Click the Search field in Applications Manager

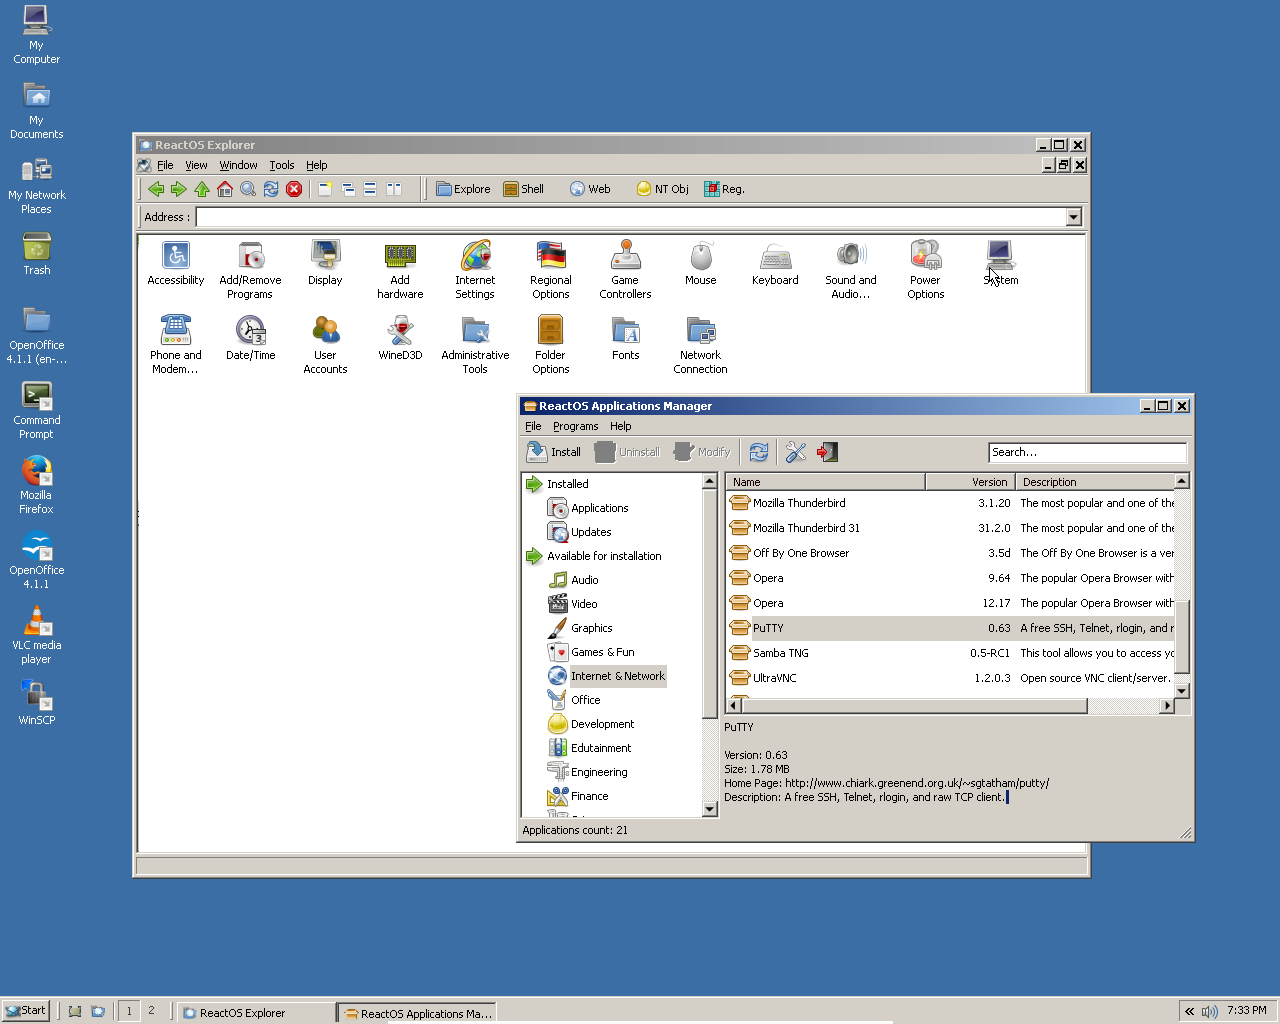coord(1087,452)
